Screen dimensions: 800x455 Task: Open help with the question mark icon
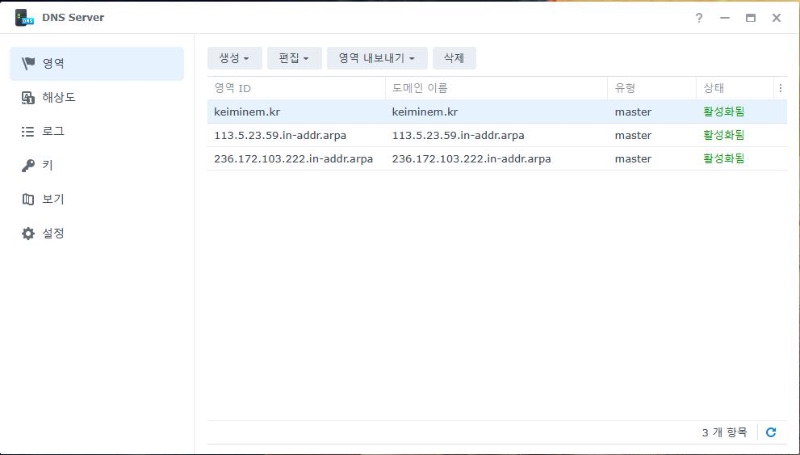pos(699,18)
